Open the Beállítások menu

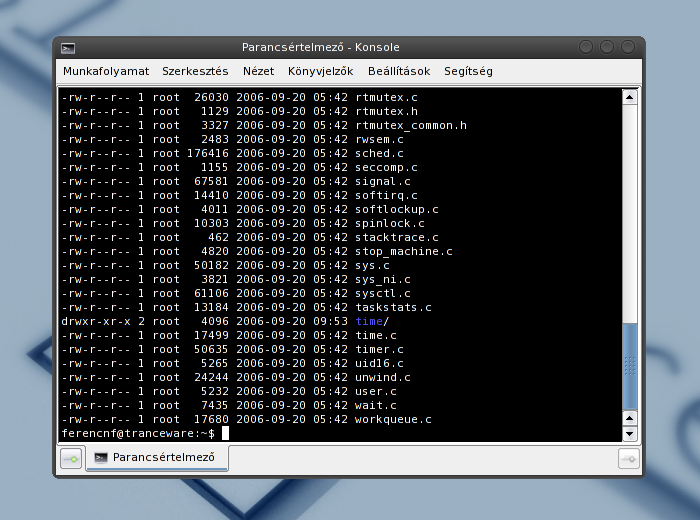(399, 71)
